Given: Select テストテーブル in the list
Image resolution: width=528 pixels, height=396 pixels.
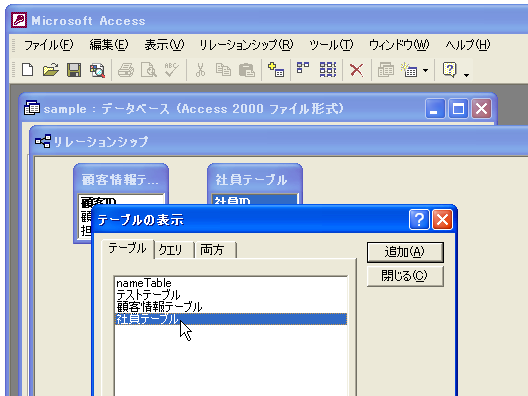Looking at the screenshot, I should click(x=231, y=295).
